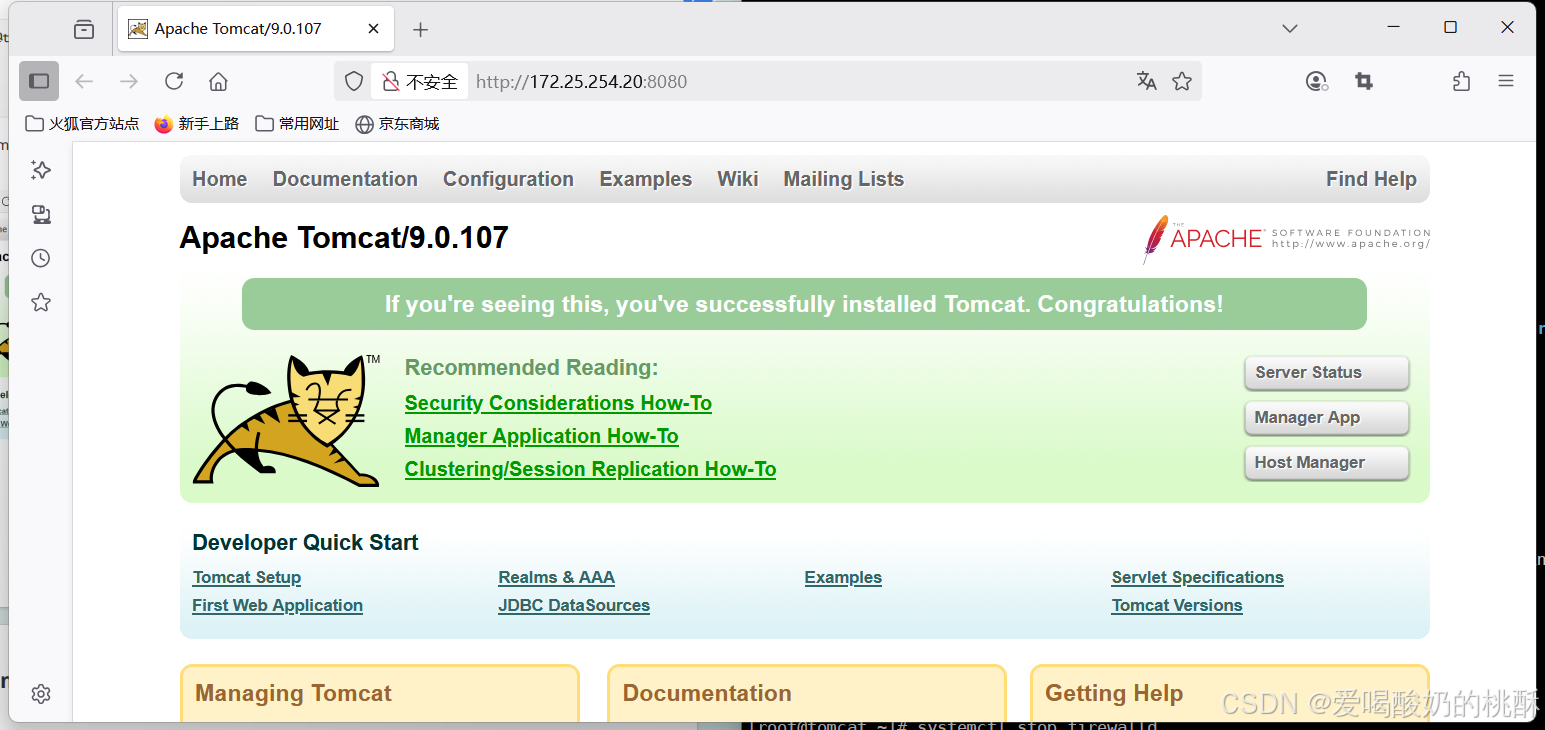This screenshot has width=1545, height=730.
Task: Click Home in the Tomcat navigation
Action: point(219,179)
